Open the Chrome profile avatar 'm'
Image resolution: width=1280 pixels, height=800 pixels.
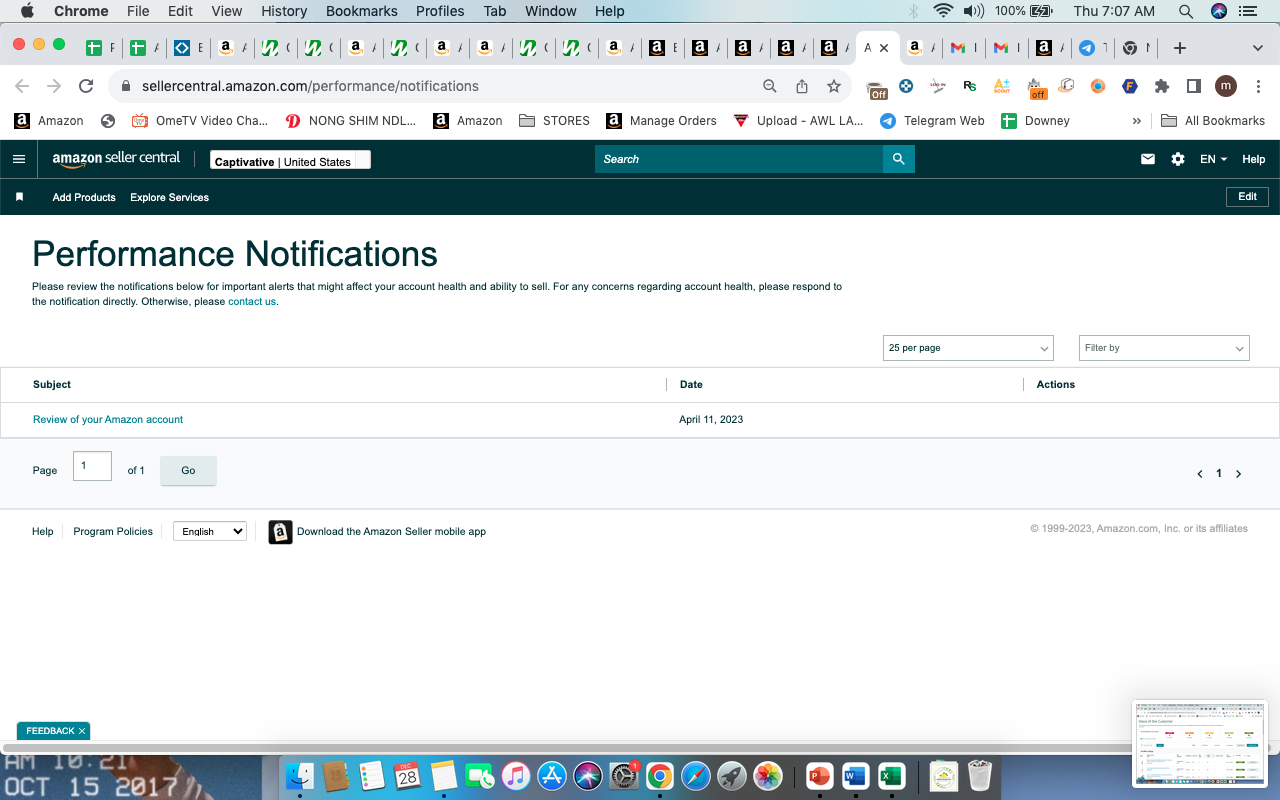pos(1226,86)
